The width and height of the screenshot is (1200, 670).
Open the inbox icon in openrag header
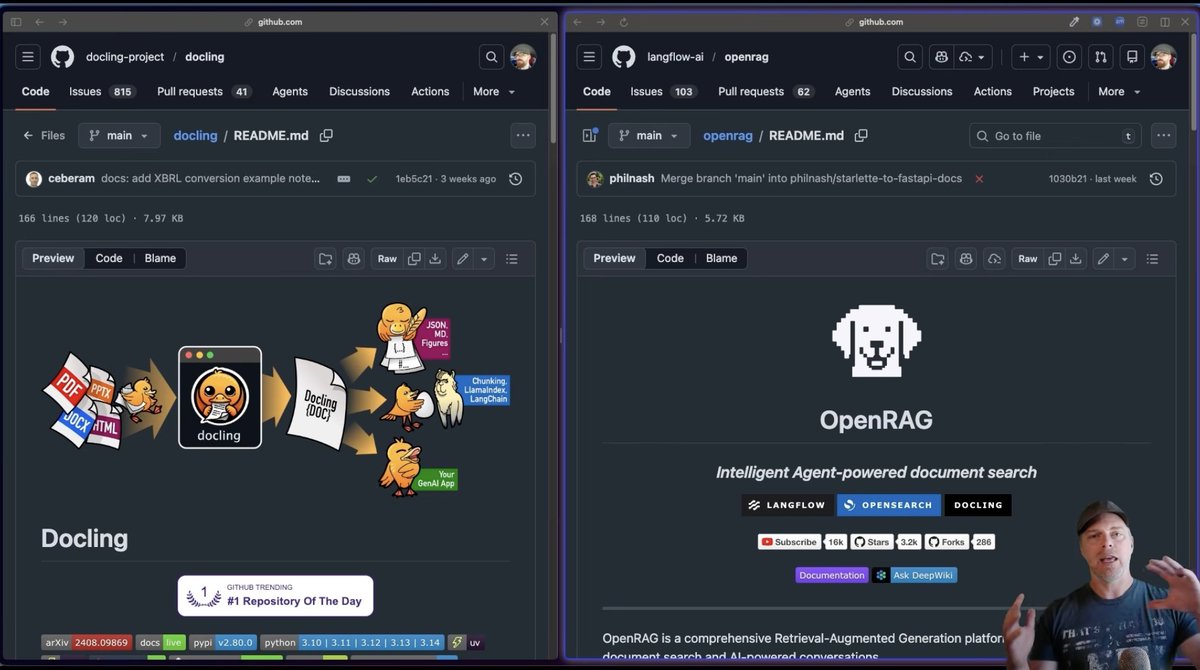(x=1131, y=57)
